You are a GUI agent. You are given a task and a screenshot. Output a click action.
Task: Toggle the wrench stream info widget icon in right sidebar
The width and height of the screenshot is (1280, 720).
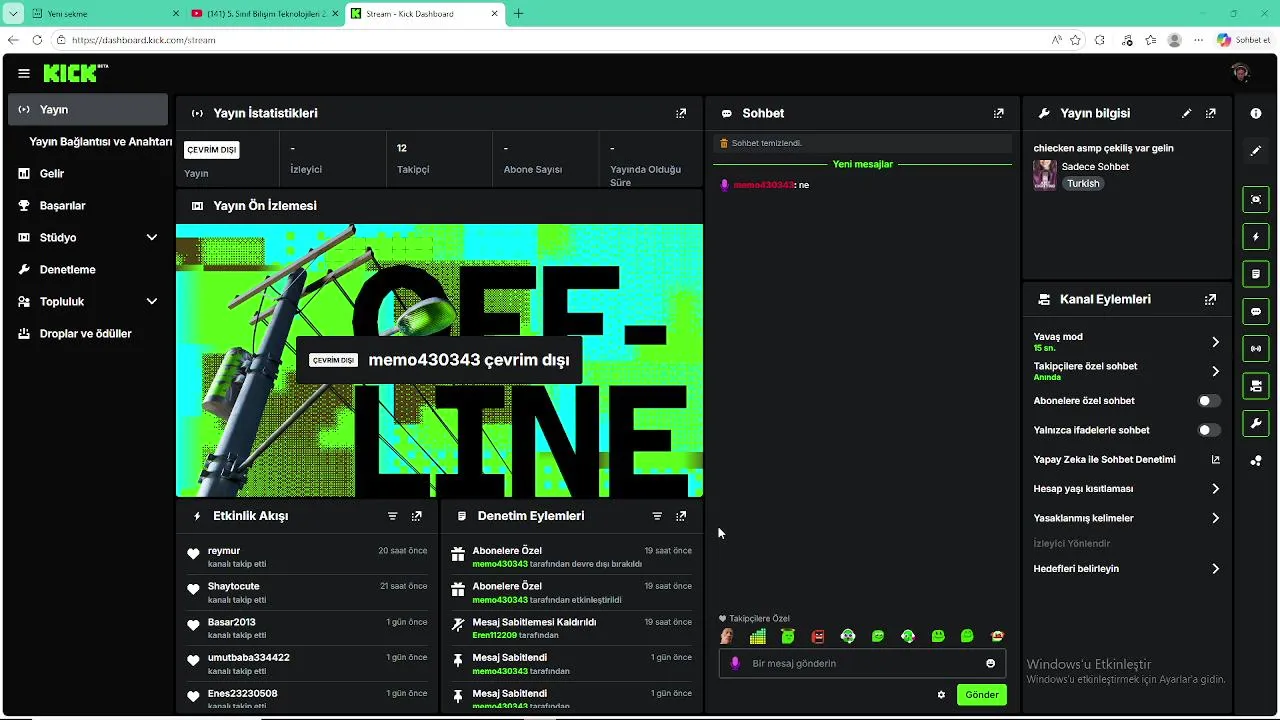pyautogui.click(x=1256, y=424)
